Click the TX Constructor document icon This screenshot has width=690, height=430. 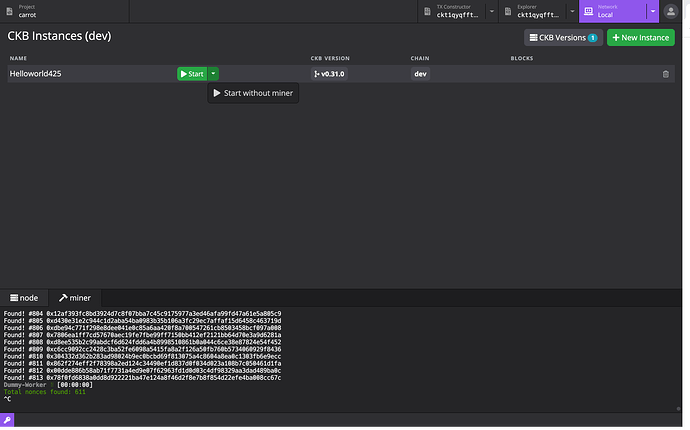[427, 11]
